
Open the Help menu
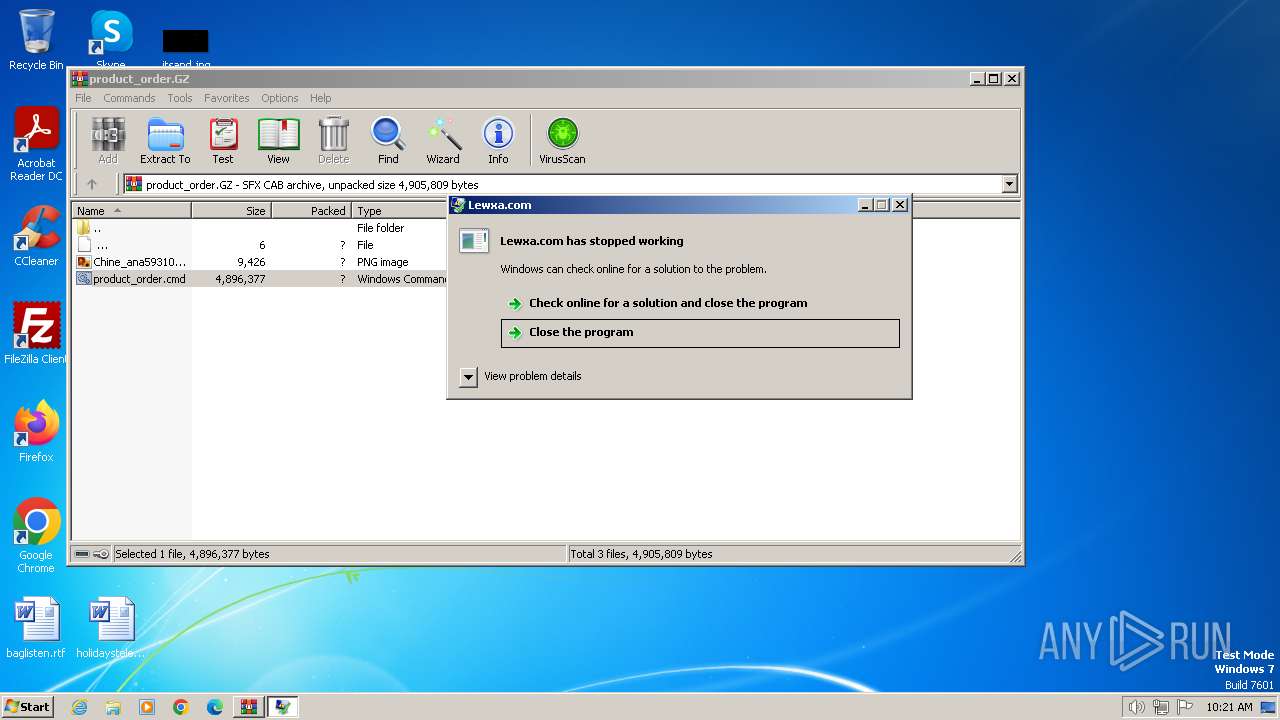pyautogui.click(x=320, y=98)
